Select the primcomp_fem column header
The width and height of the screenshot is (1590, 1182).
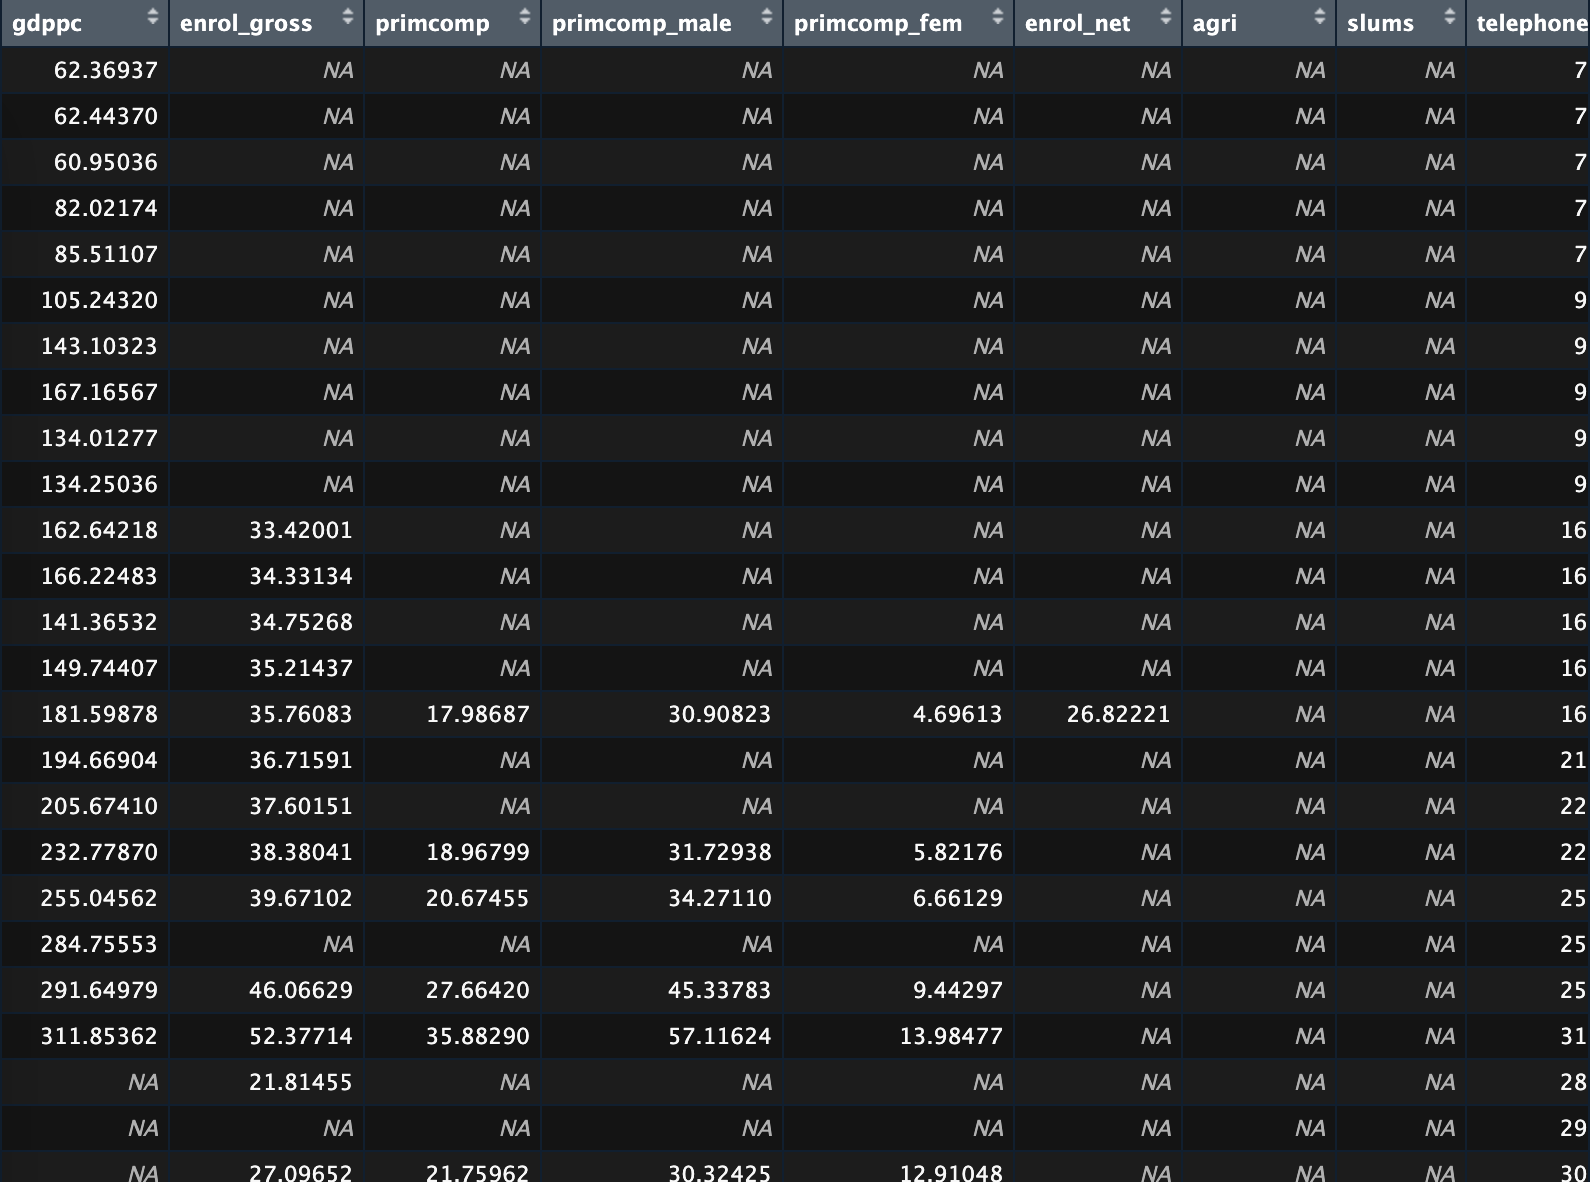pyautogui.click(x=898, y=23)
